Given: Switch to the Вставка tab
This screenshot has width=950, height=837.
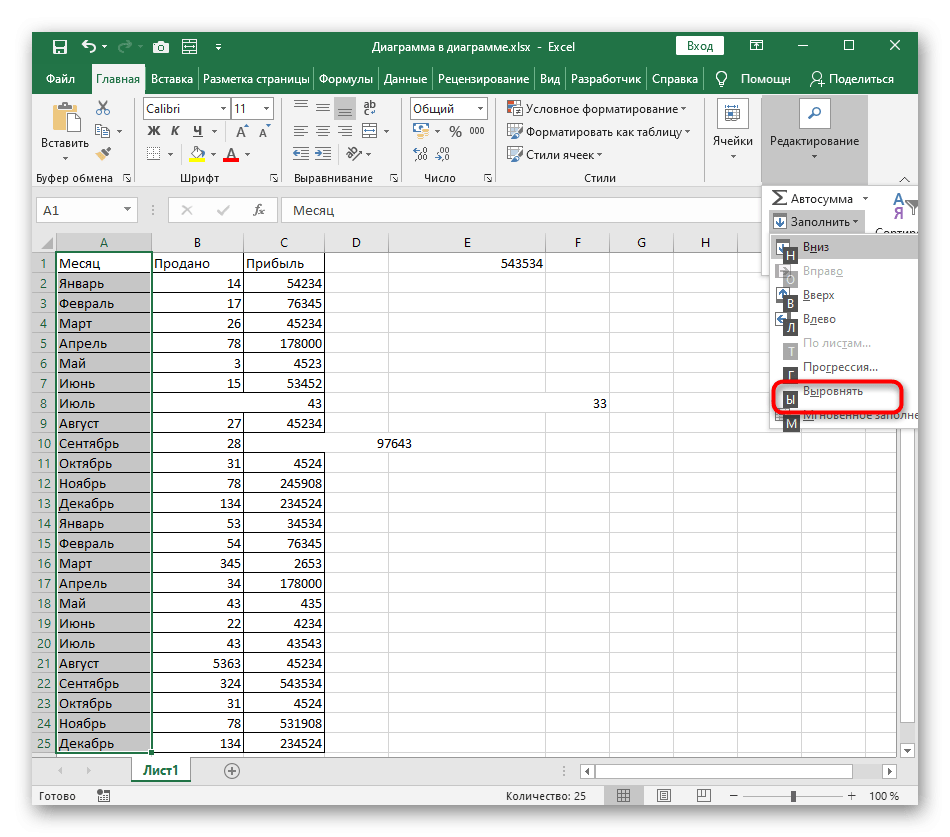Looking at the screenshot, I should [171, 79].
